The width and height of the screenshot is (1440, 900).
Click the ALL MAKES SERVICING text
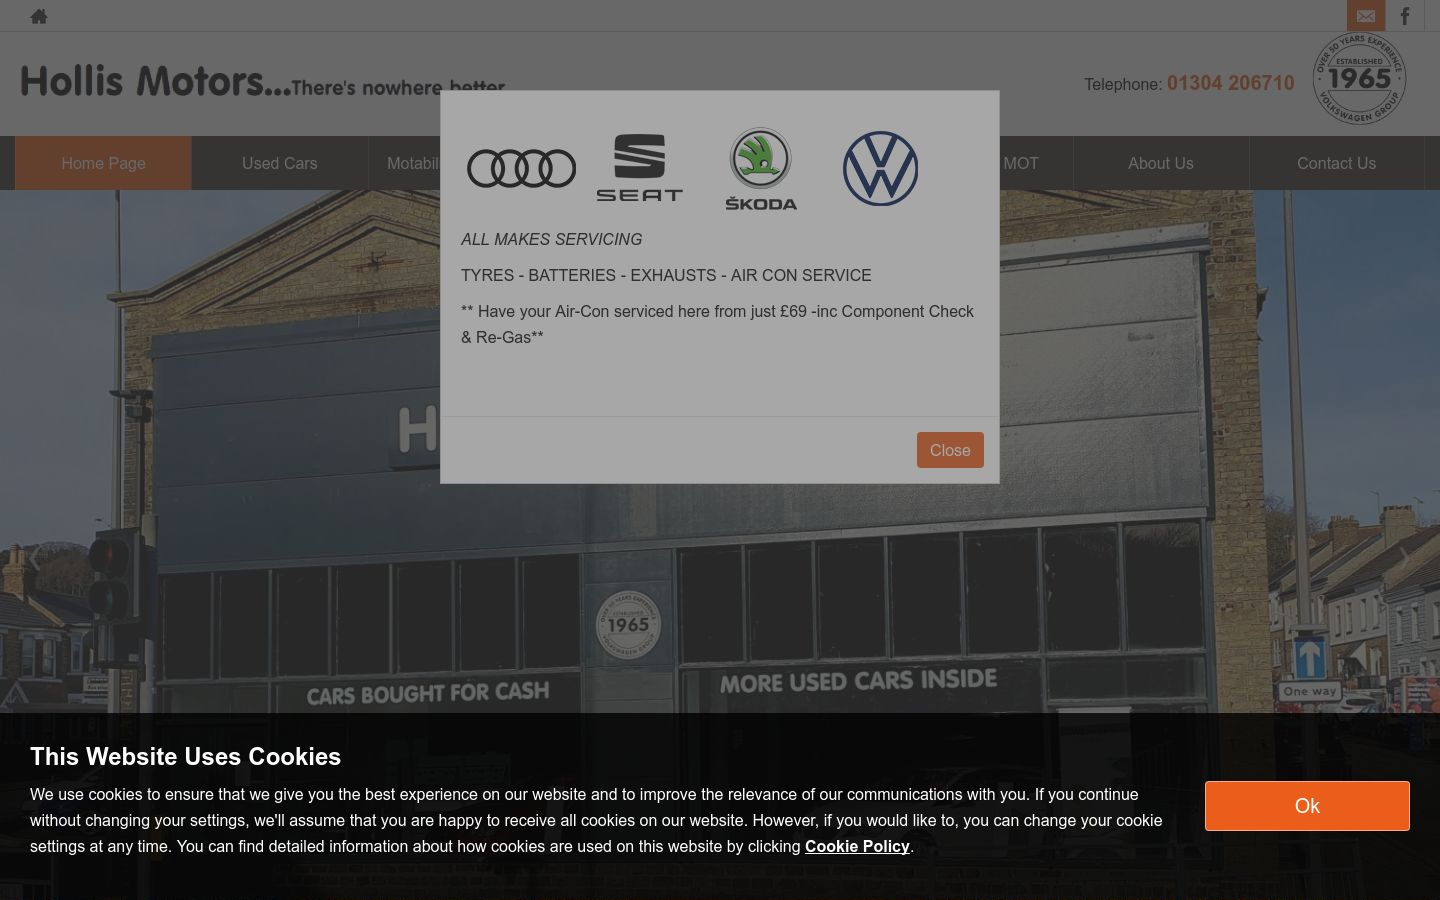pyautogui.click(x=552, y=239)
